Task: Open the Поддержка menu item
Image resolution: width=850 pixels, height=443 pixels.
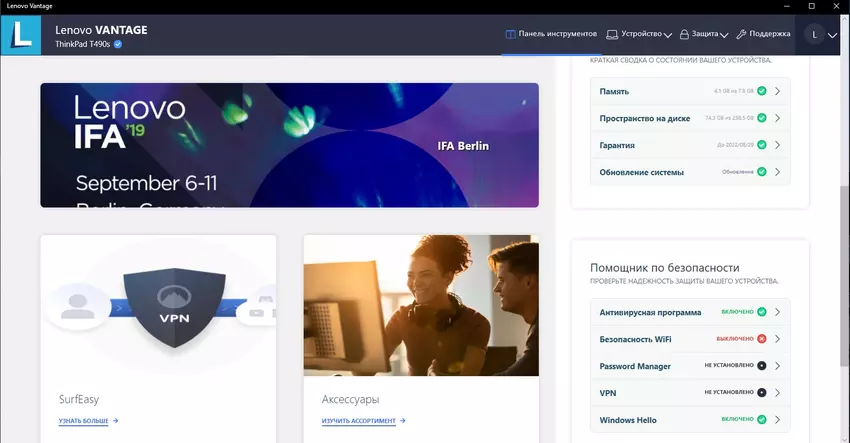Action: coord(763,34)
